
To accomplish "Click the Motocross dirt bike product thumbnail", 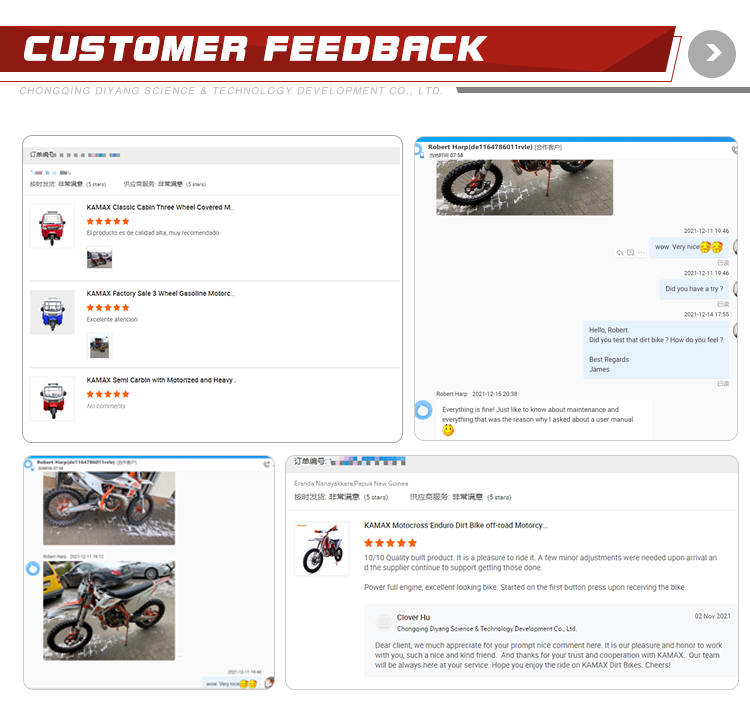I will (x=321, y=549).
